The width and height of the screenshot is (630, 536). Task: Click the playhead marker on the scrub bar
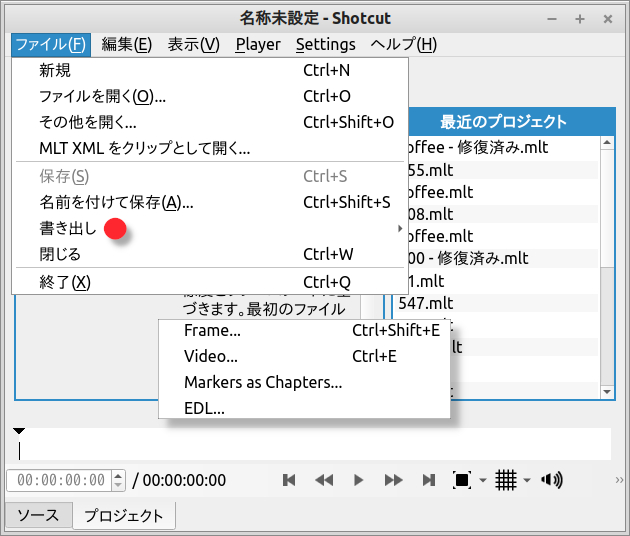click(19, 432)
